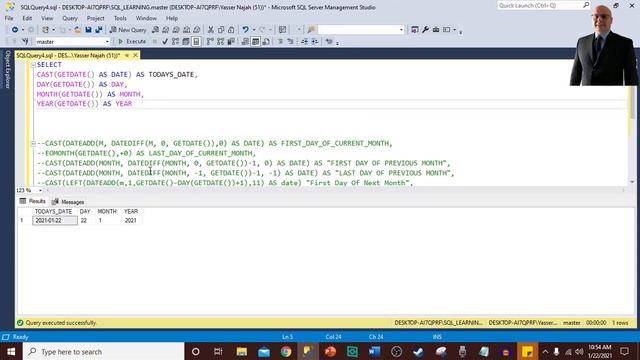640x360 pixels.
Task: Select Results to Grid mode
Action: tap(256, 41)
